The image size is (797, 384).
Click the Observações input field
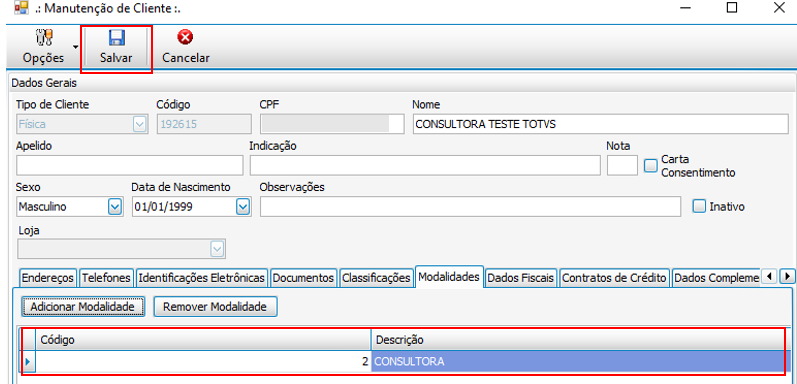point(470,206)
